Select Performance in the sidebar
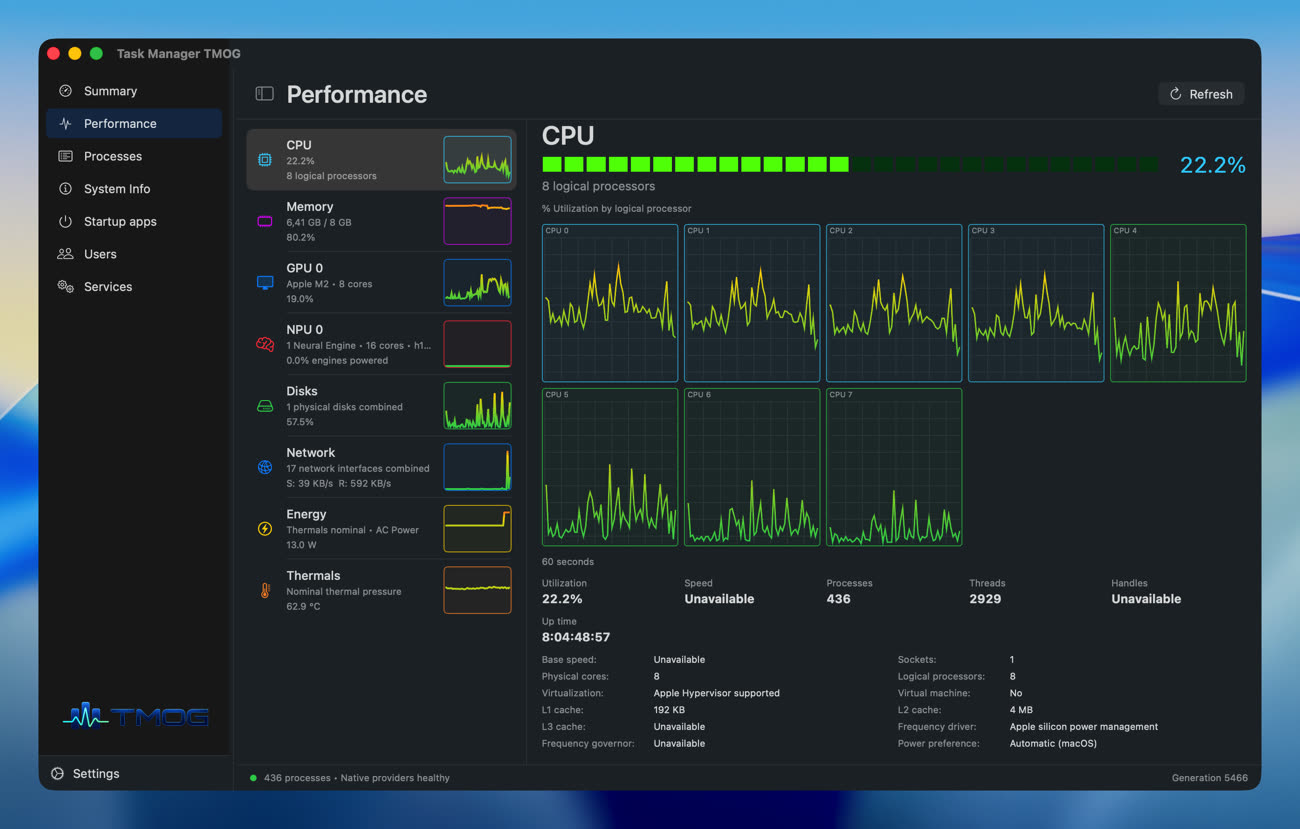This screenshot has width=1300, height=829. click(134, 124)
